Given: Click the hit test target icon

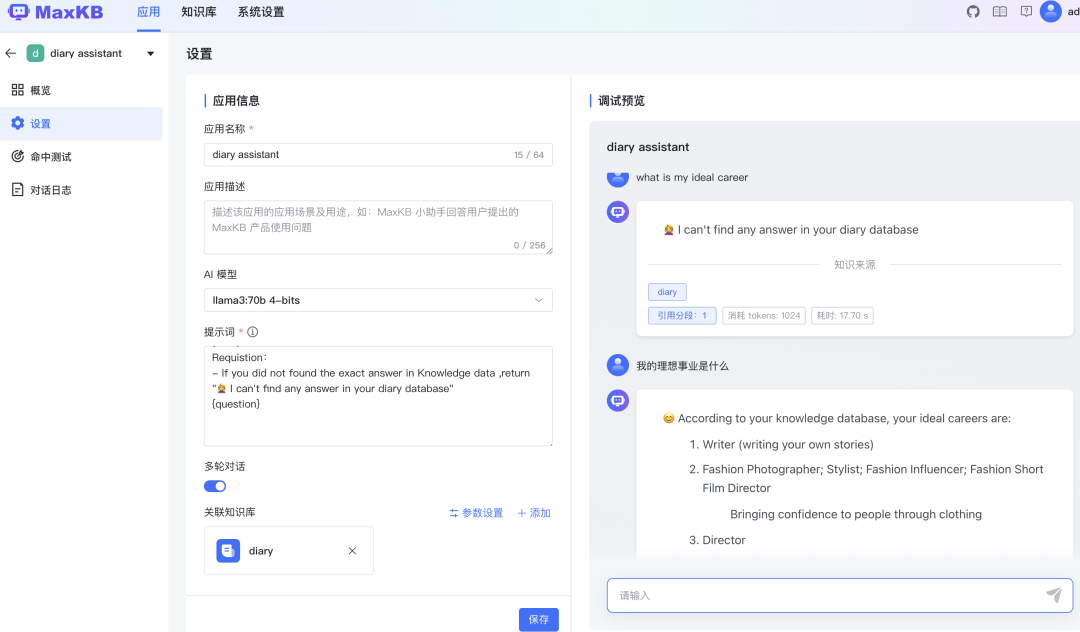Looking at the screenshot, I should [18, 156].
